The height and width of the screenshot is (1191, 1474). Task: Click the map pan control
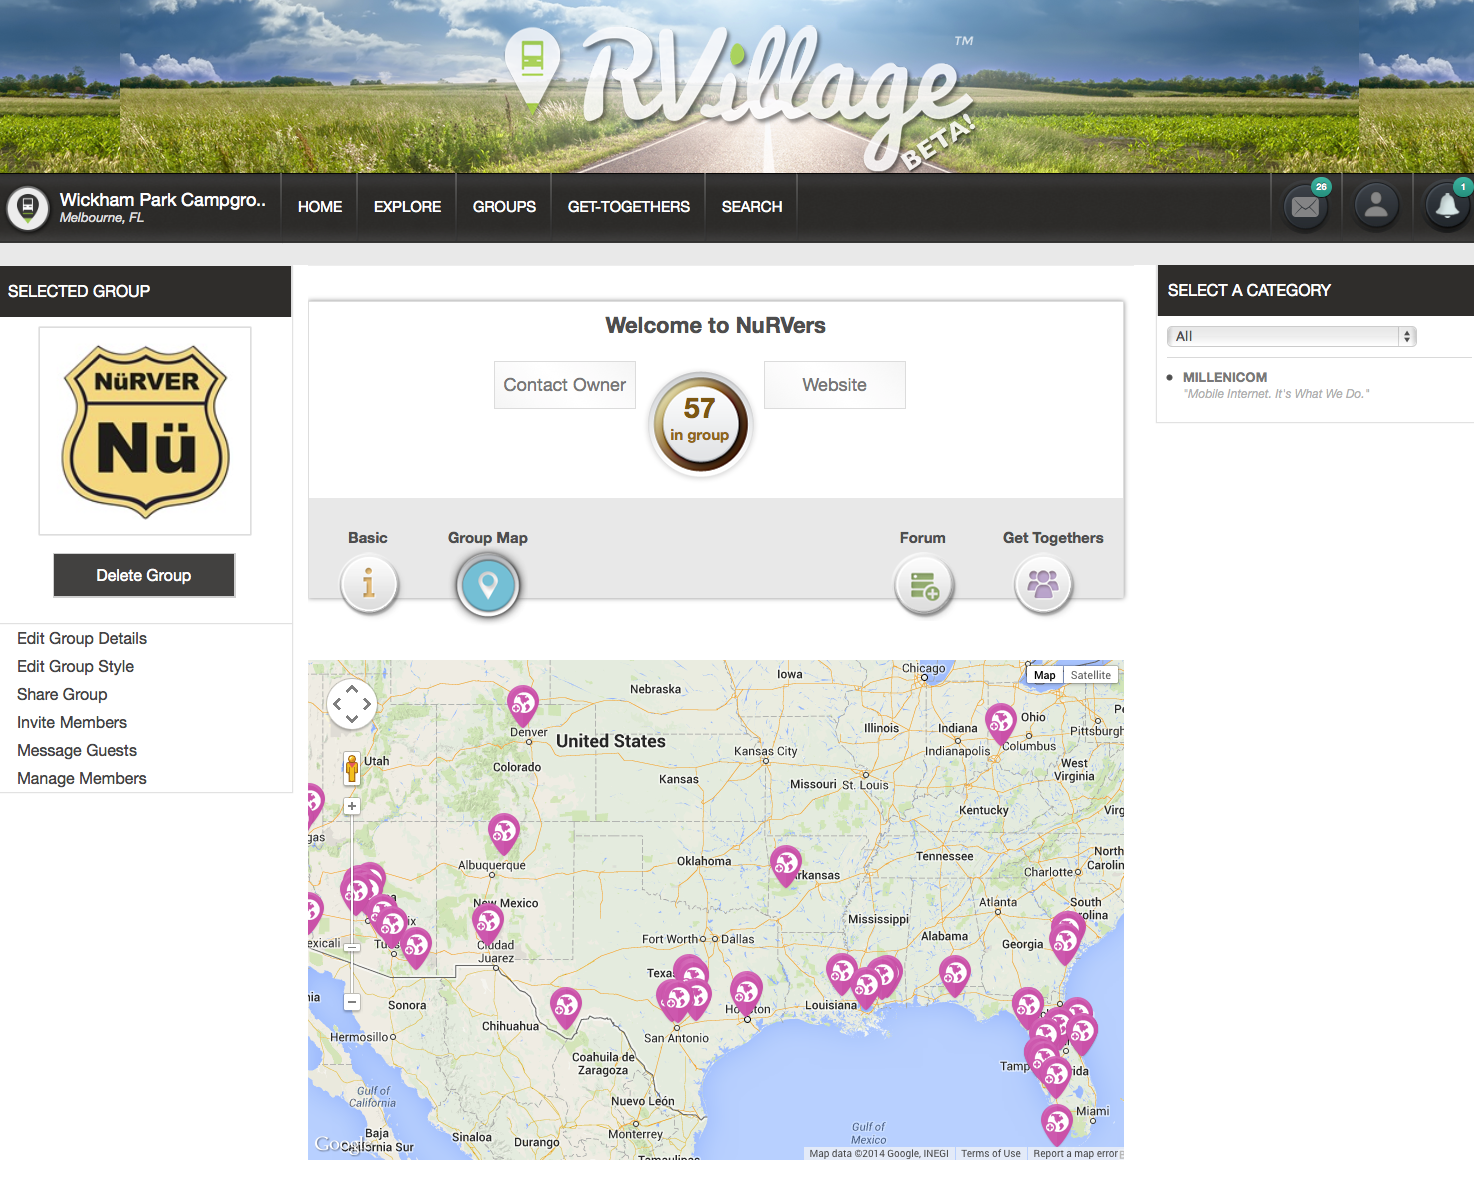pyautogui.click(x=352, y=704)
